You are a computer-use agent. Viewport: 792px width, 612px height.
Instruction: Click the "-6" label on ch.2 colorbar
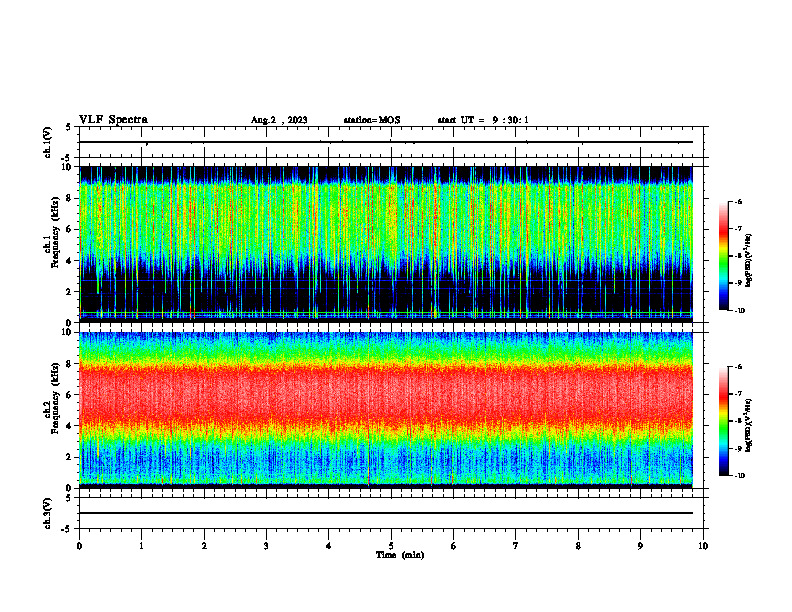738,367
